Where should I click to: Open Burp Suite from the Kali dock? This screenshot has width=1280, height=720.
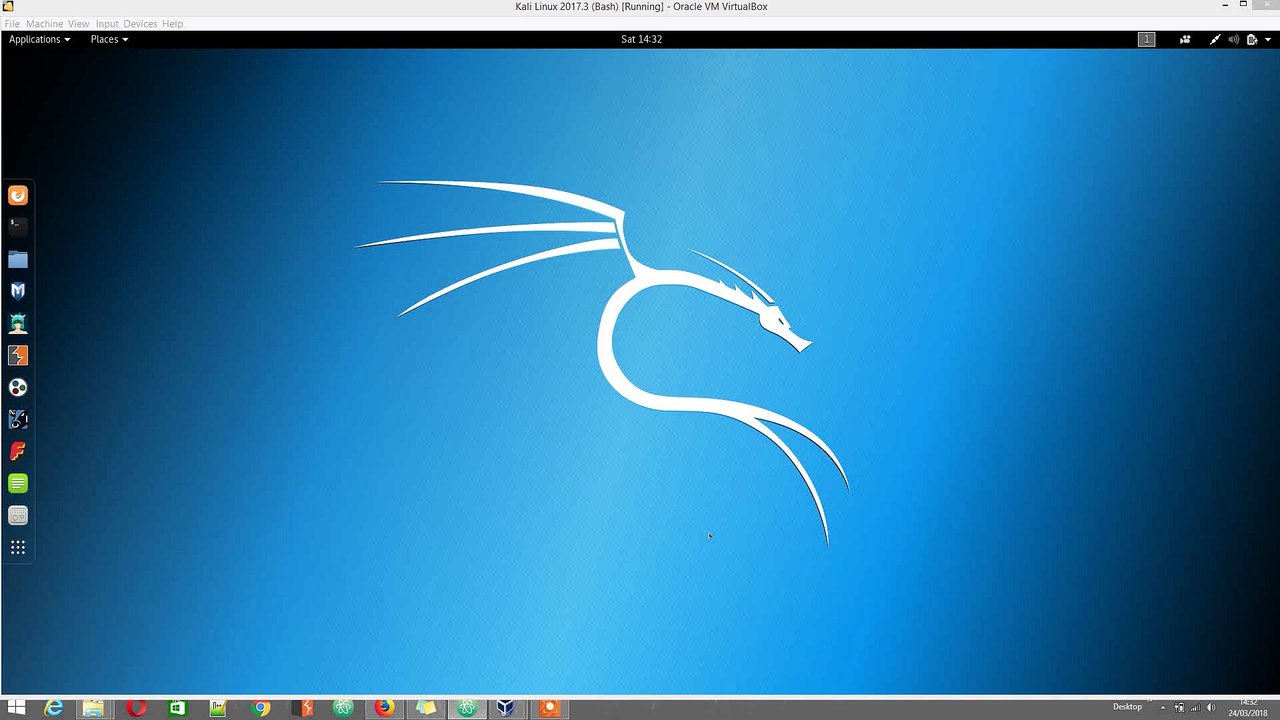[18, 355]
